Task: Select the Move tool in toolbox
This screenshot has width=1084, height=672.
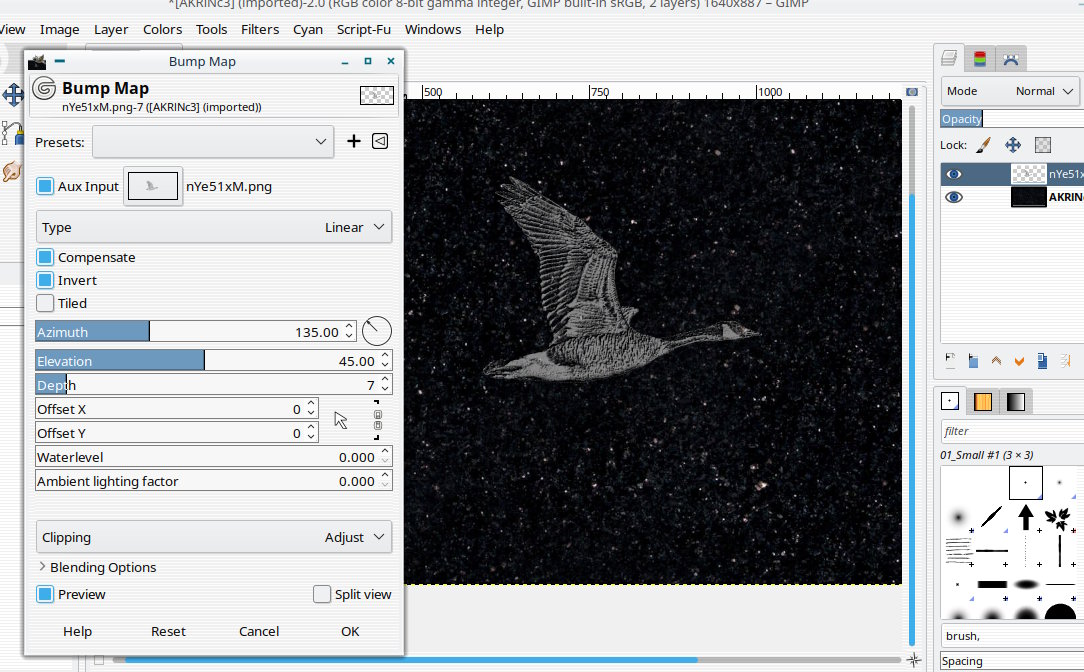Action: (13, 95)
